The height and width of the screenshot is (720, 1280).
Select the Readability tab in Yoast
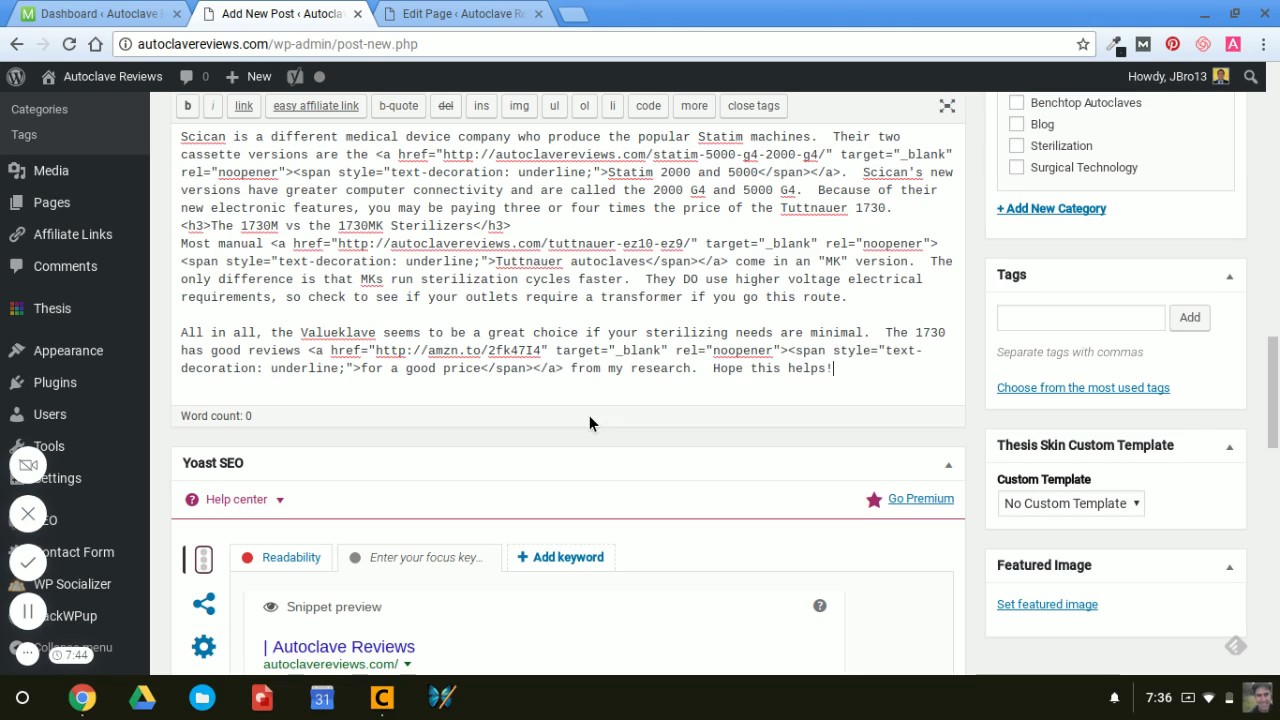pos(281,557)
